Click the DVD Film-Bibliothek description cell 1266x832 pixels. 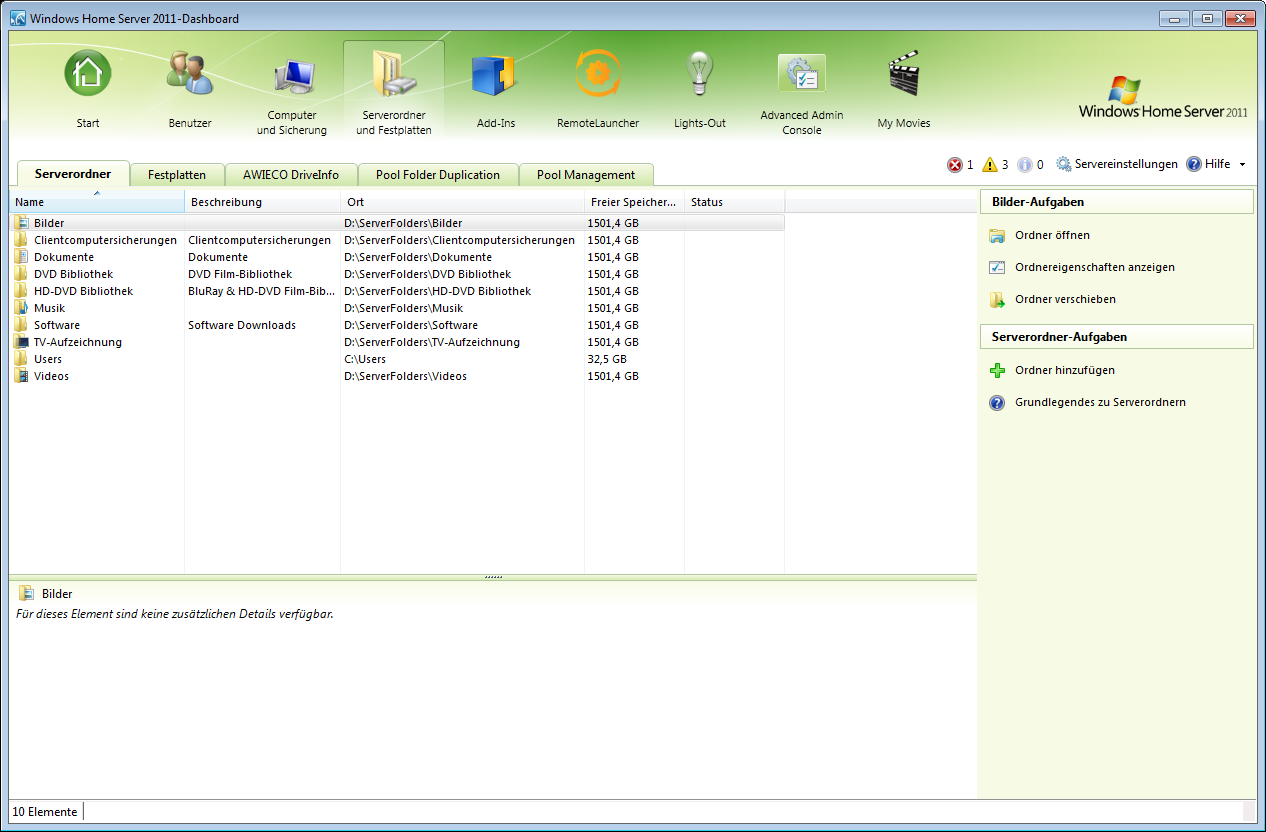tap(240, 274)
